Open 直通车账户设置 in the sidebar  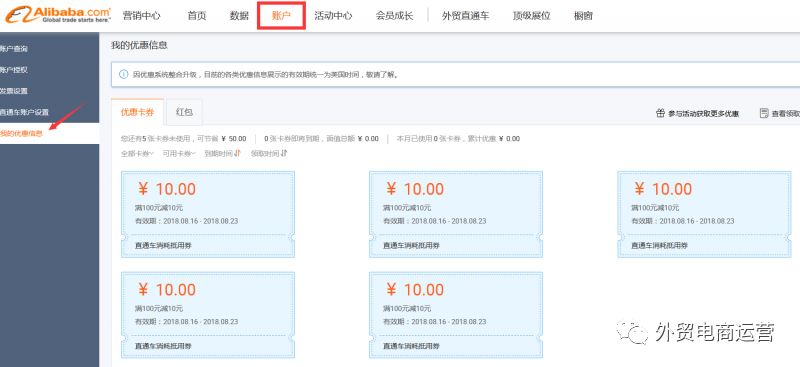pos(24,112)
